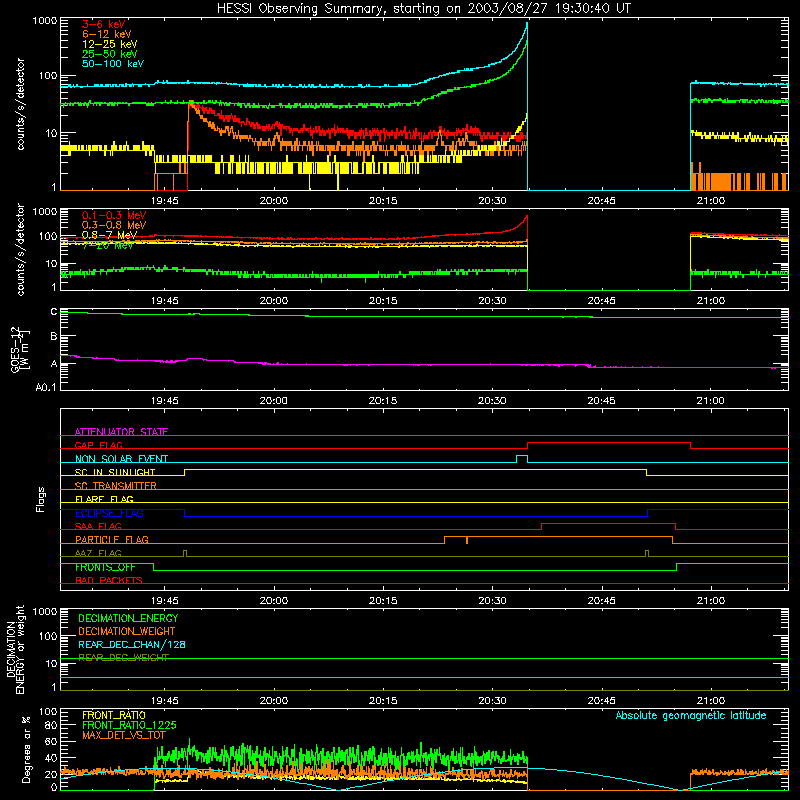The image size is (800, 800).
Task: Select the blue ECLIPSE_FLAG label
Action: [x=109, y=513]
